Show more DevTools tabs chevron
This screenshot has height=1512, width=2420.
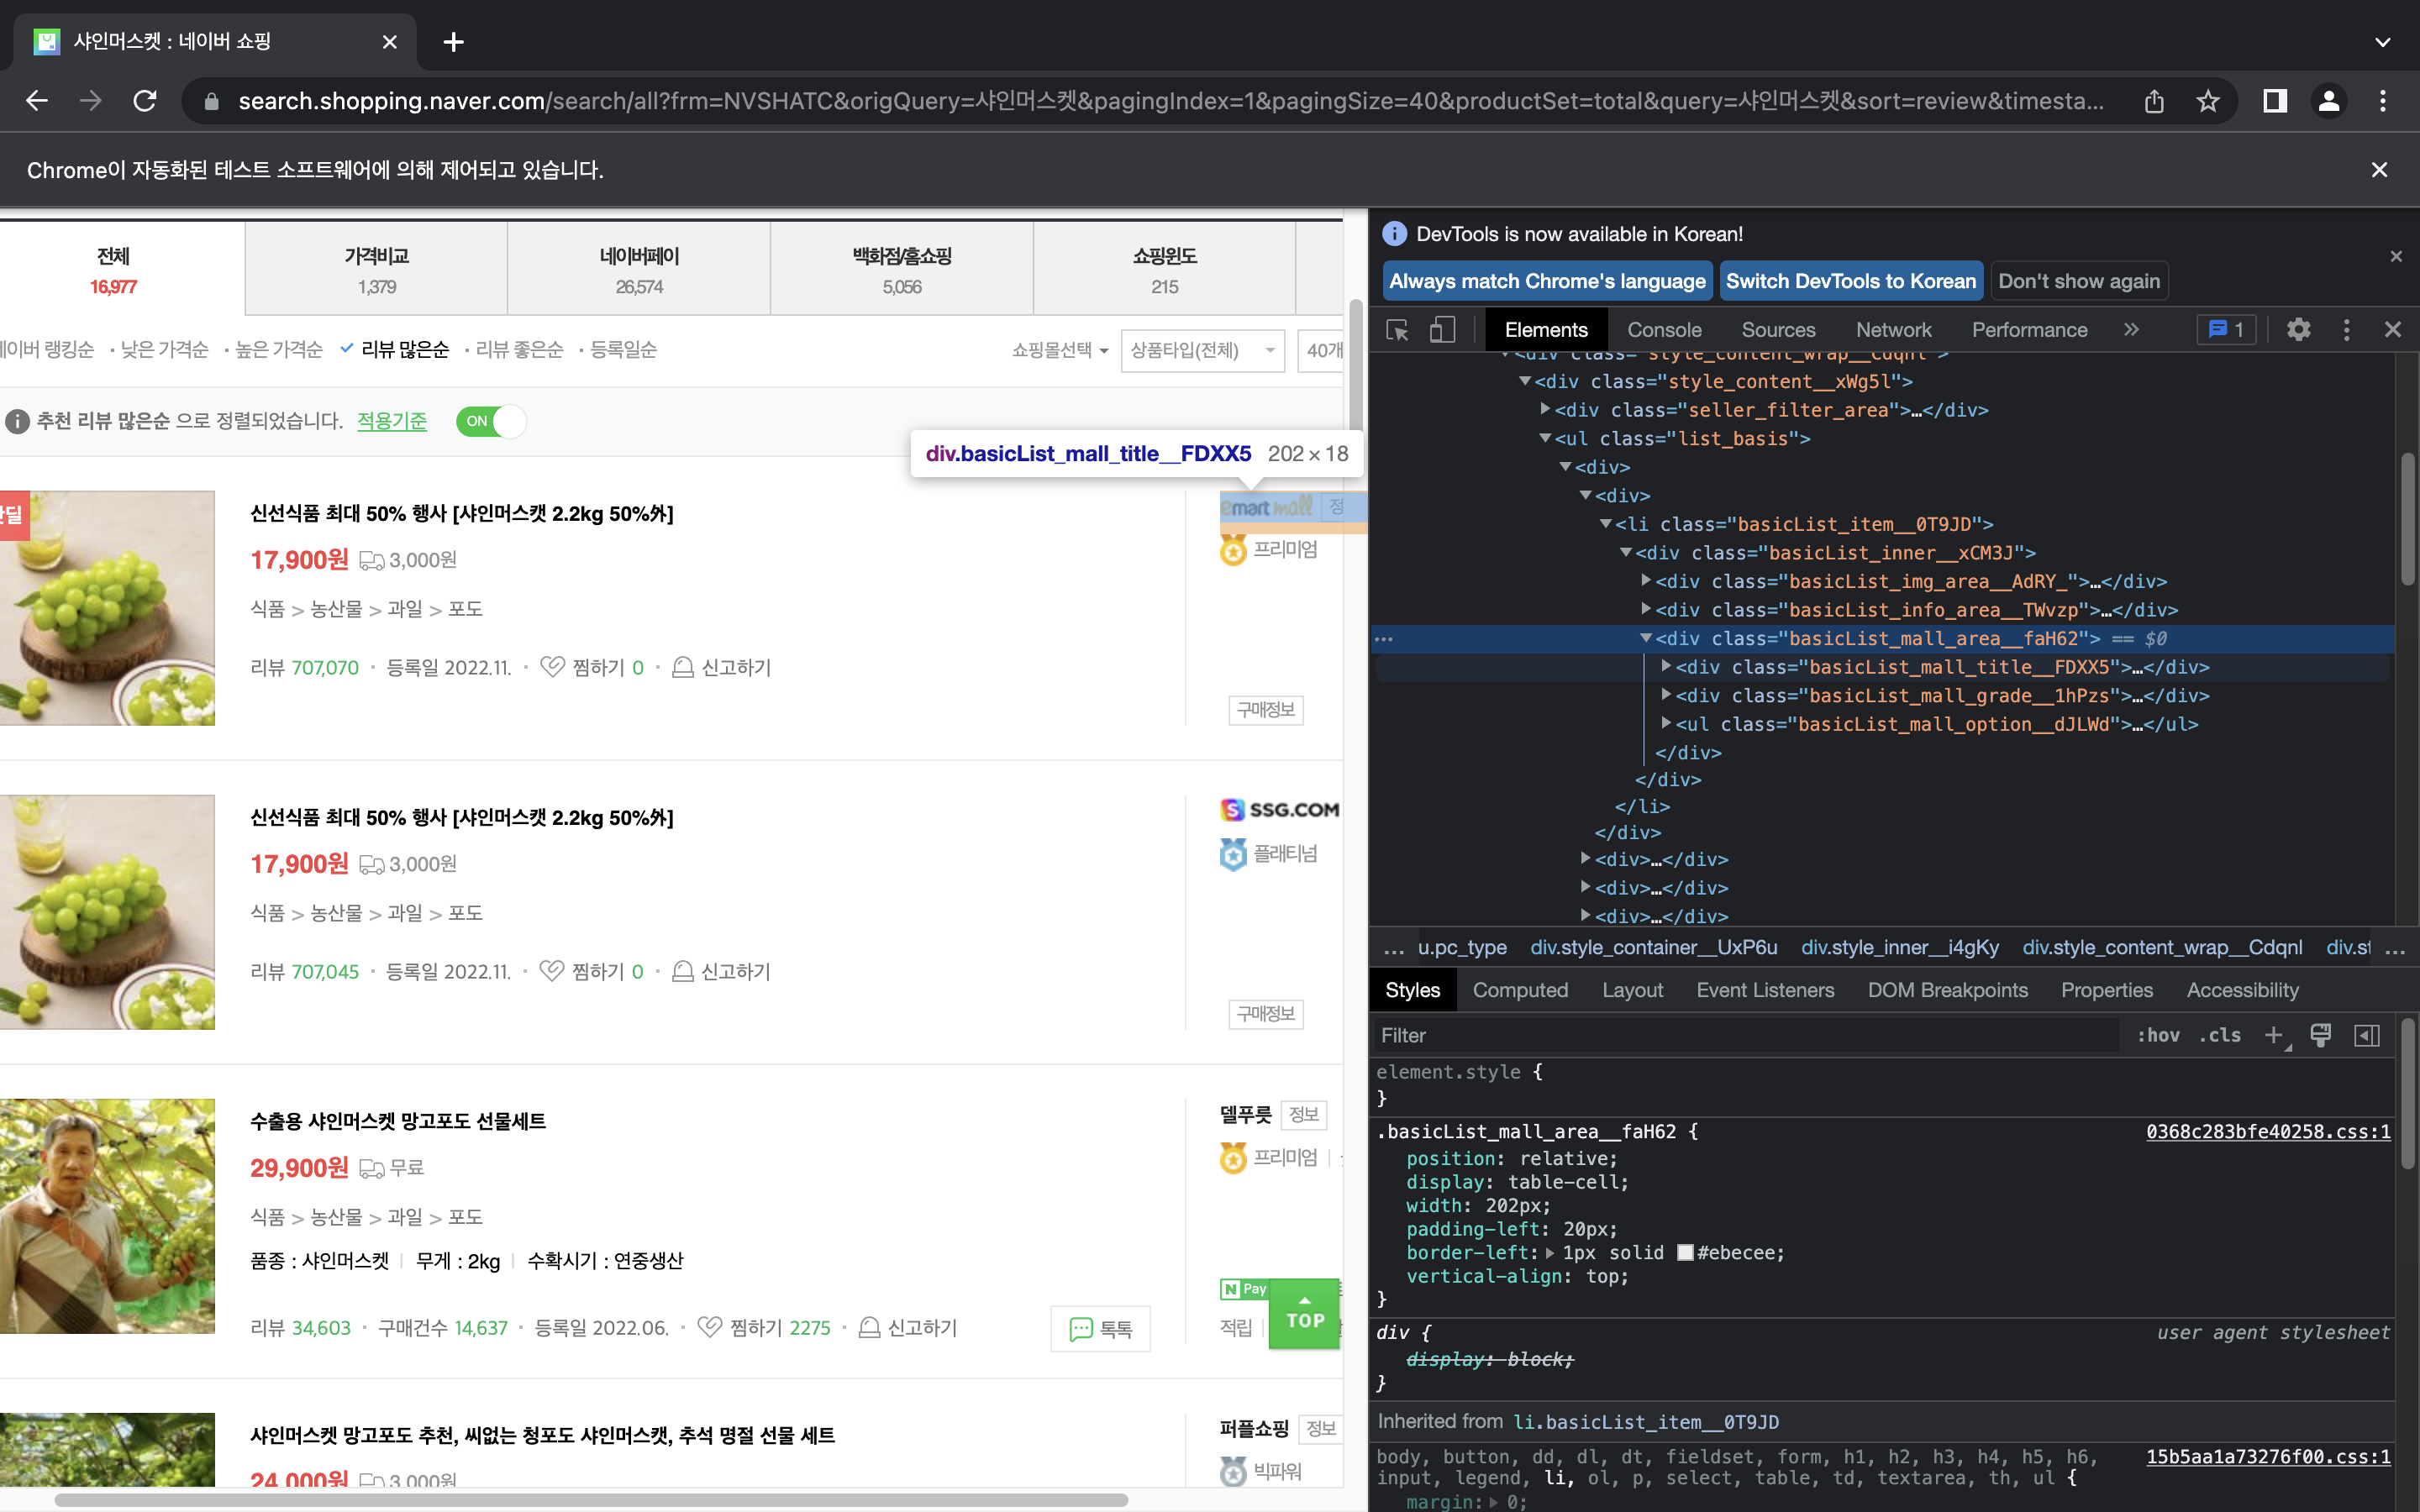pos(2131,330)
